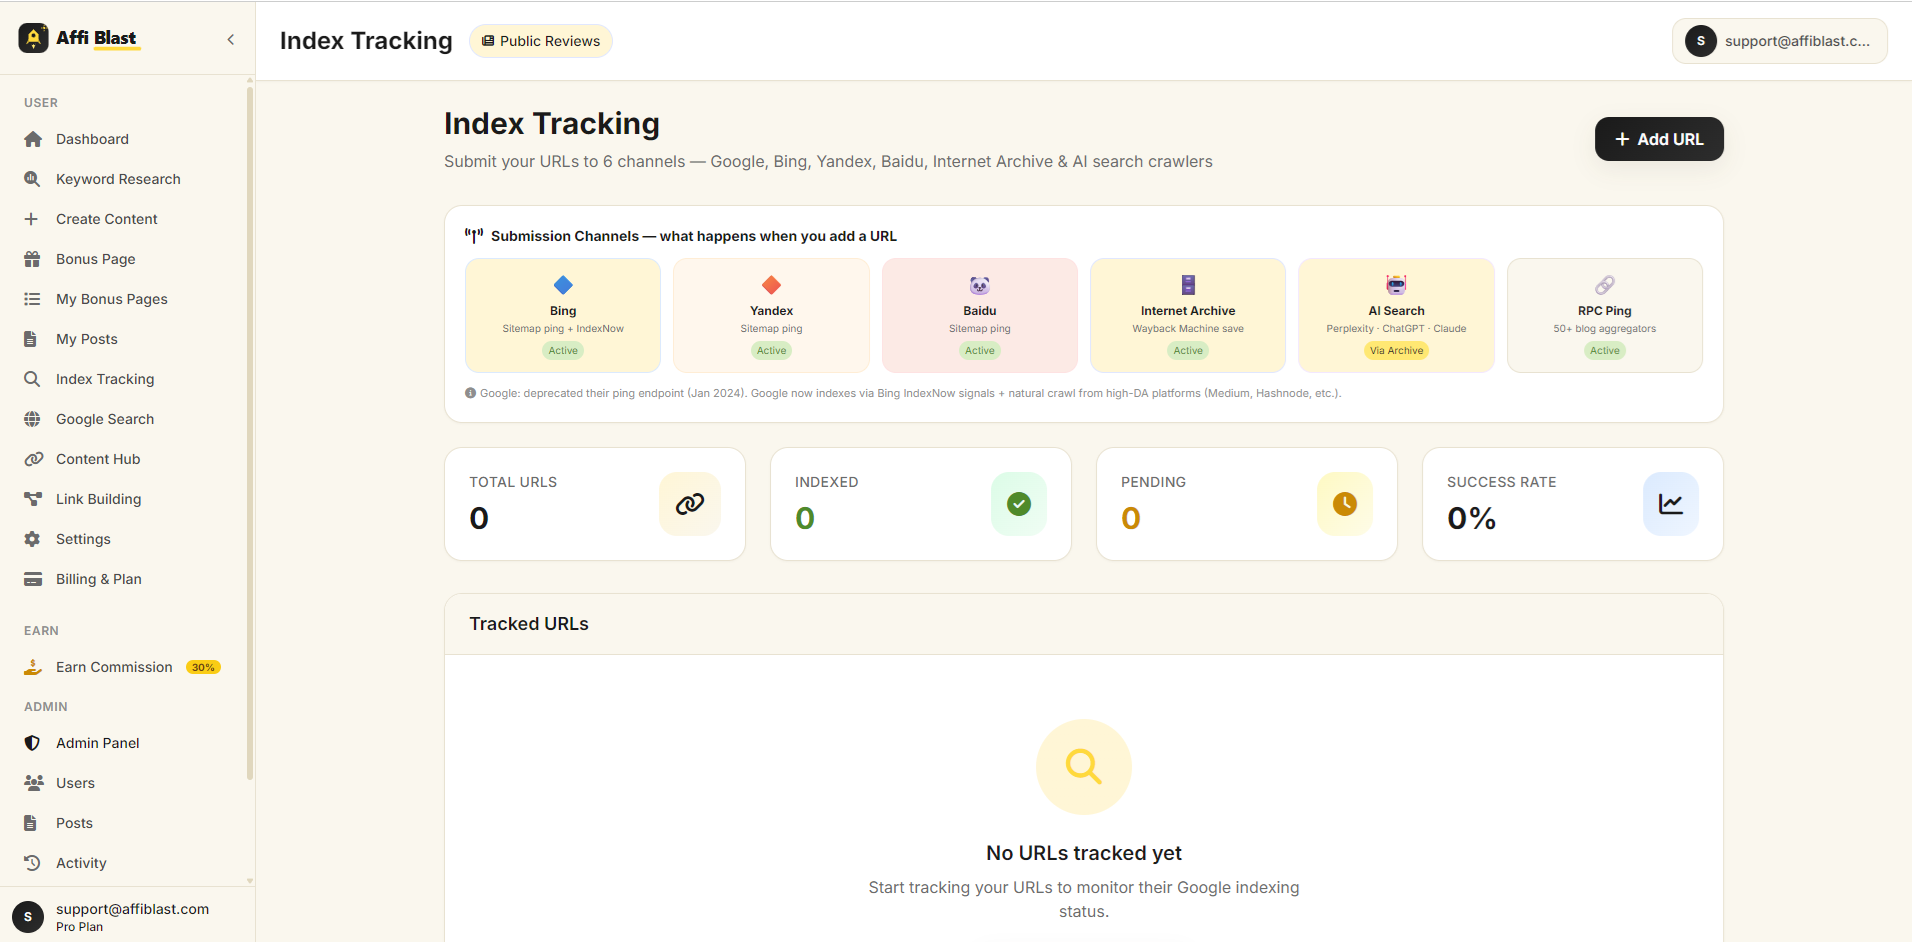The height and width of the screenshot is (942, 1912).
Task: Click the Users group icon
Action: click(x=34, y=783)
